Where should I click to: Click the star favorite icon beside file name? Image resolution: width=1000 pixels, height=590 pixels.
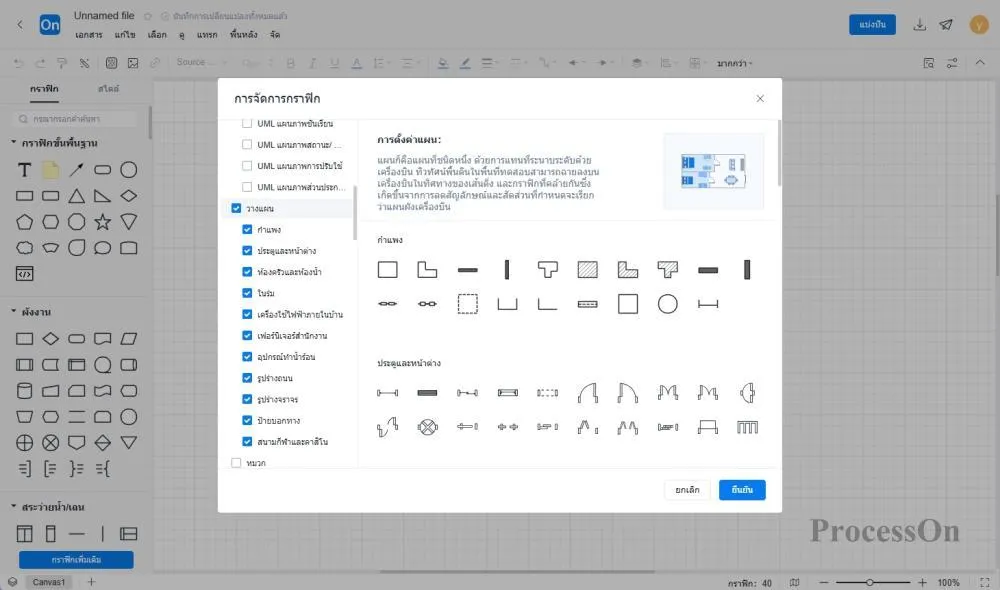(x=148, y=16)
